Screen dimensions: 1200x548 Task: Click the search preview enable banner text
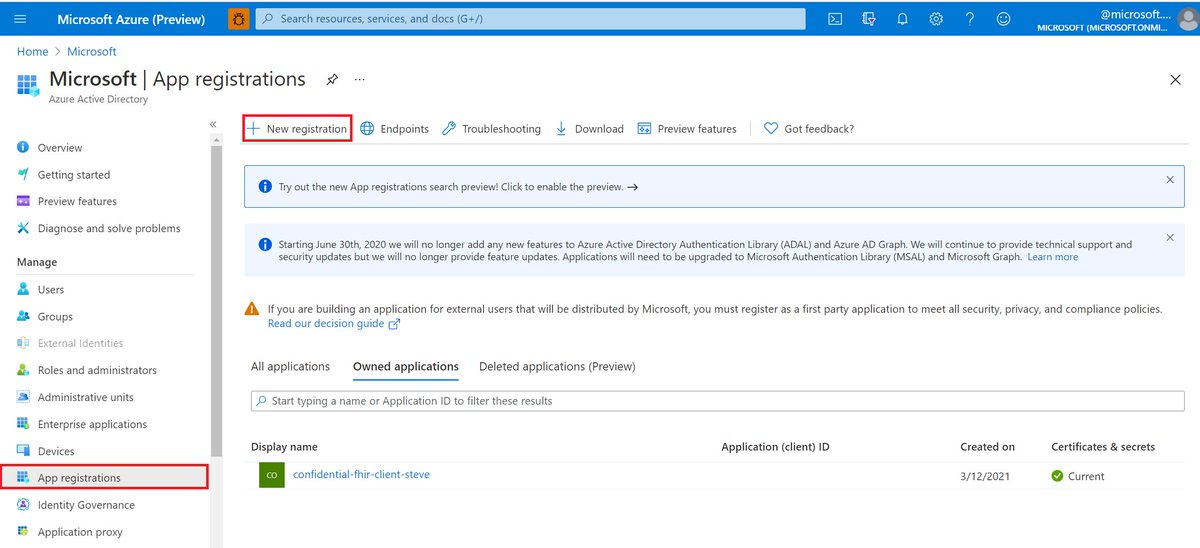458,187
